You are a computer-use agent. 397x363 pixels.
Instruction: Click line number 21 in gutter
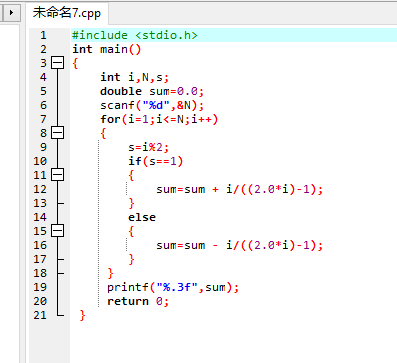click(40, 315)
